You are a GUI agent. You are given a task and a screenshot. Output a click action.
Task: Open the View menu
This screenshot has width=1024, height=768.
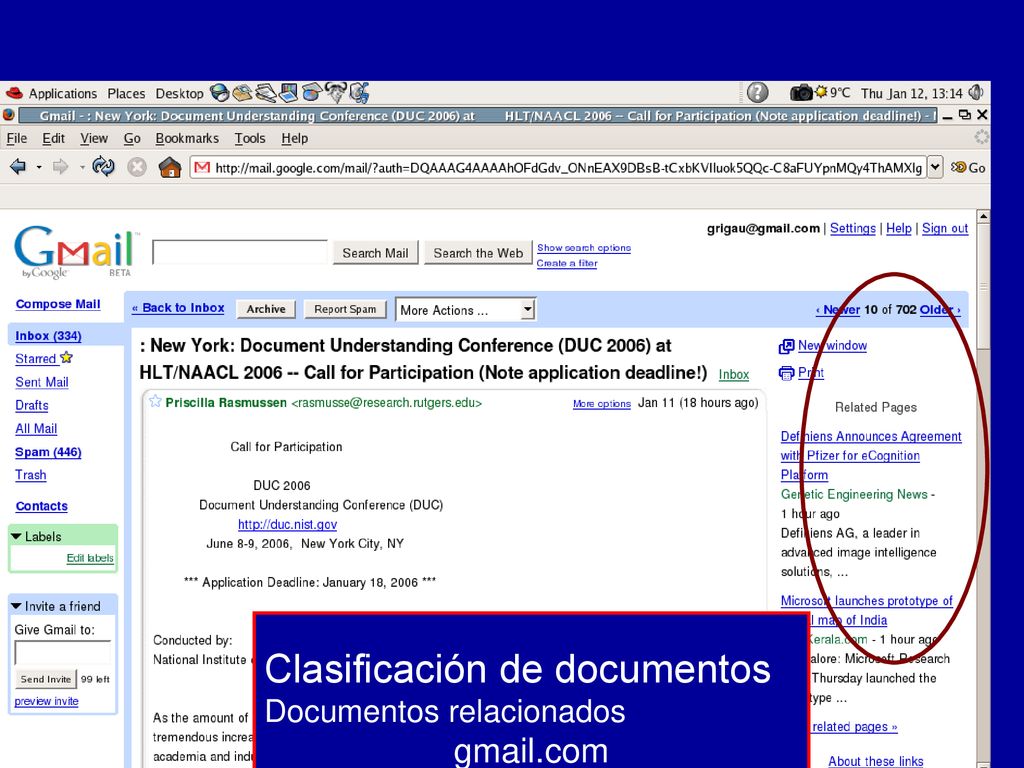(x=94, y=138)
